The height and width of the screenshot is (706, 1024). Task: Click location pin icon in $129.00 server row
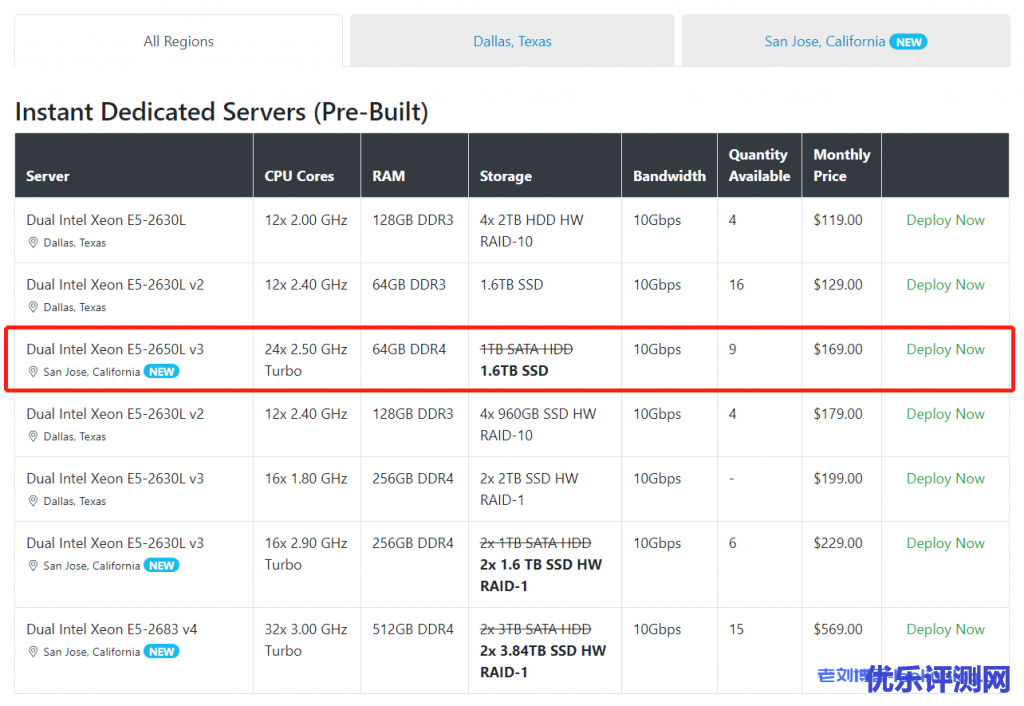tap(33, 308)
